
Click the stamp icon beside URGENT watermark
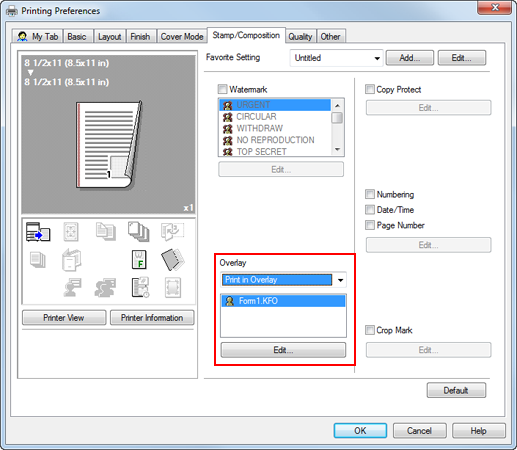coord(228,105)
